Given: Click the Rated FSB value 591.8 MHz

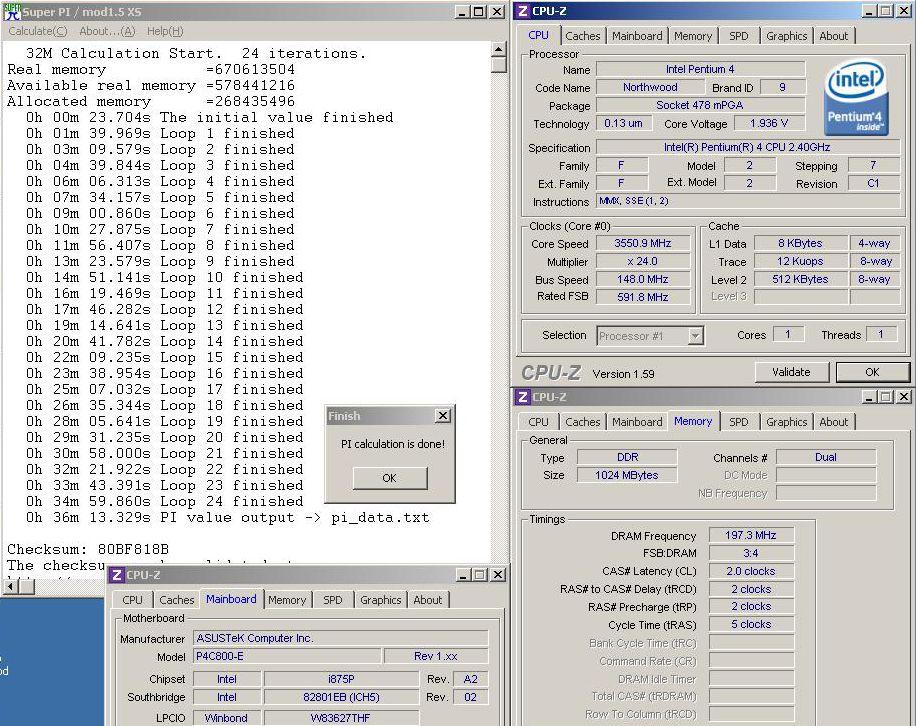Looking at the screenshot, I should point(642,297).
